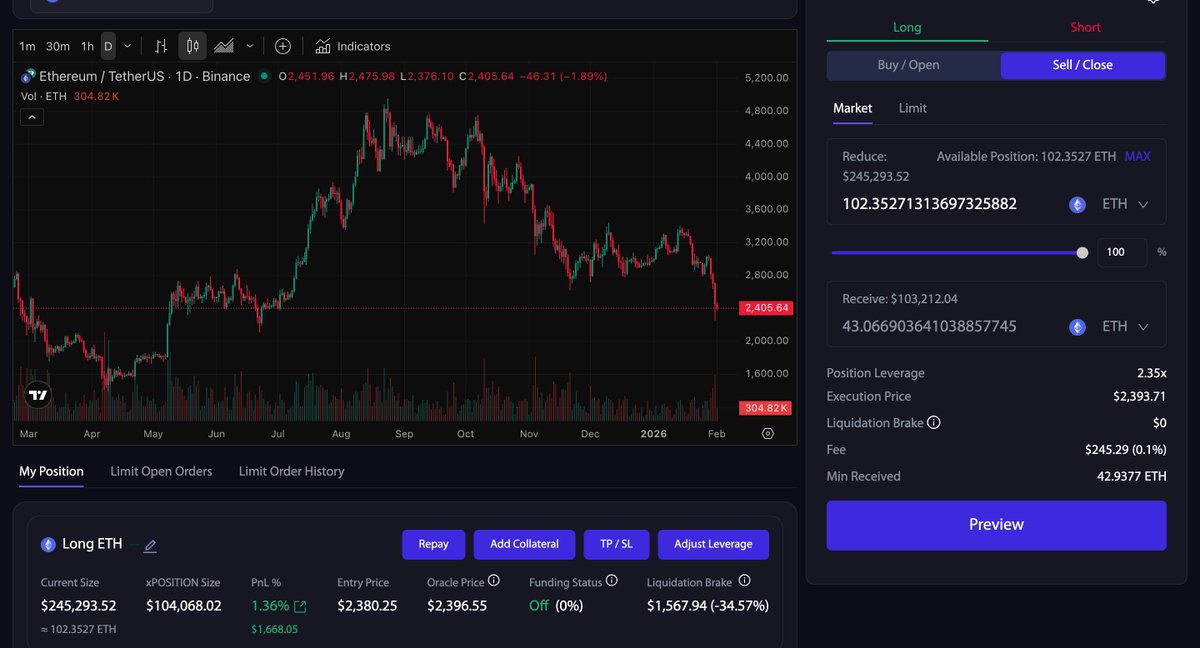
Task: Set chart interval to 30m
Action: pyautogui.click(x=58, y=46)
